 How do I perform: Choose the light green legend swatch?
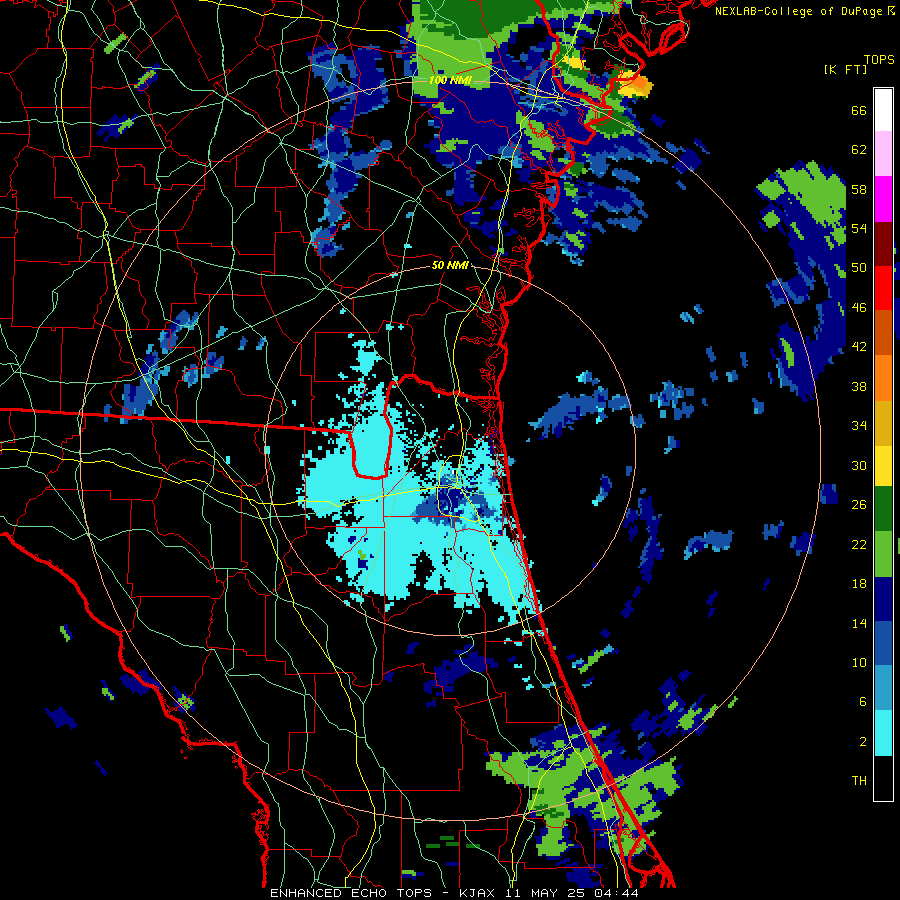click(883, 554)
